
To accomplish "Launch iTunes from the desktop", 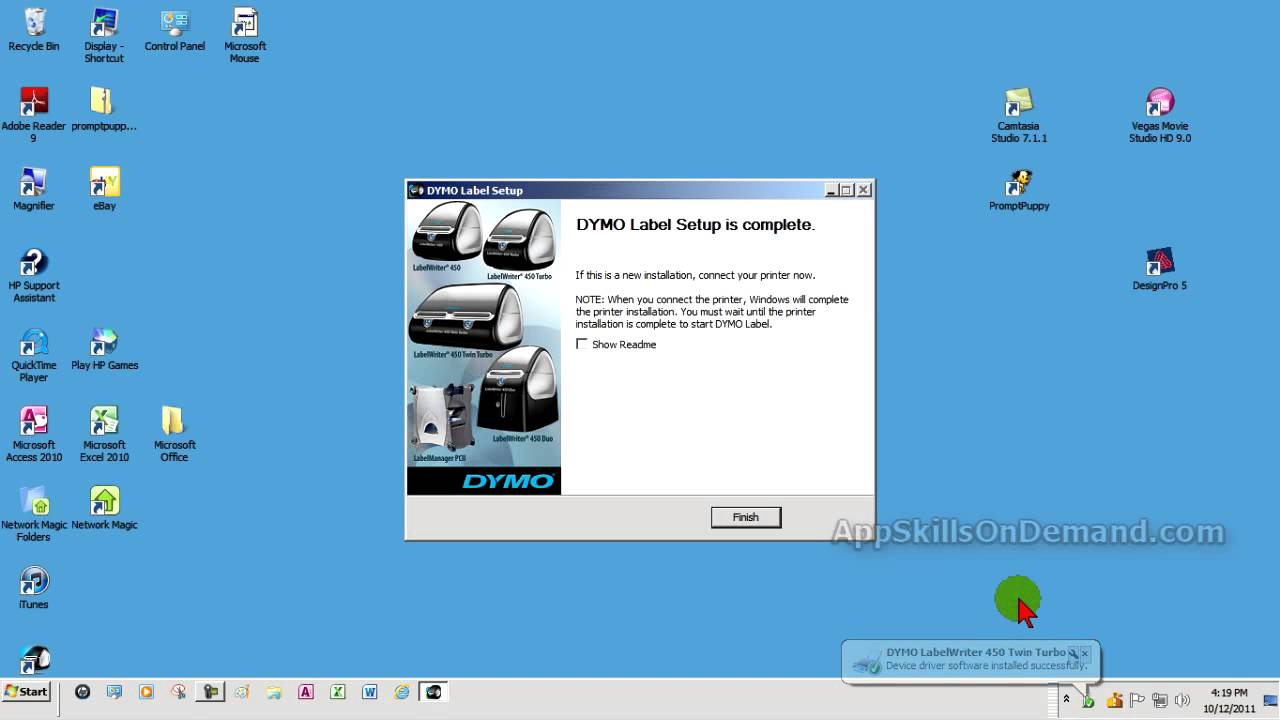I will 34,588.
